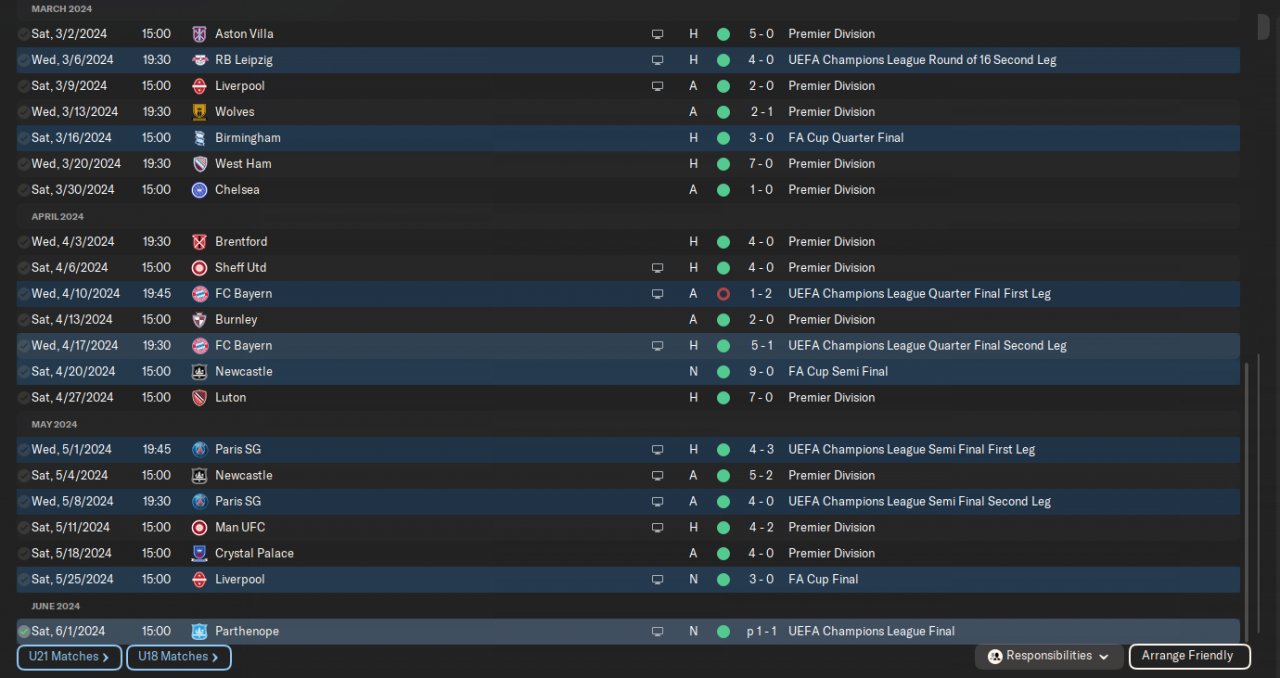Screen dimensions: 1280x678
Task: Click the Parthenope club badge
Action: [200, 632]
